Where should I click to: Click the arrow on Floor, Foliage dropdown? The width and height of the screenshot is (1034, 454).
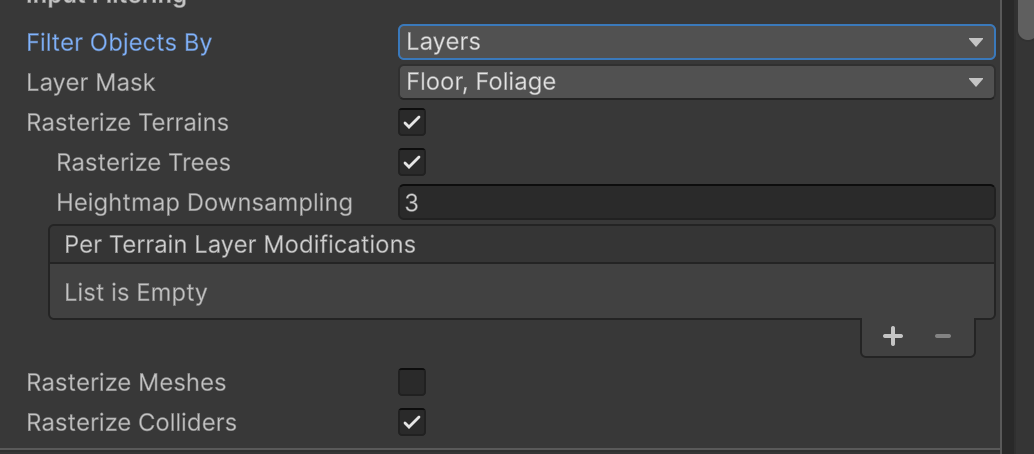coord(976,83)
